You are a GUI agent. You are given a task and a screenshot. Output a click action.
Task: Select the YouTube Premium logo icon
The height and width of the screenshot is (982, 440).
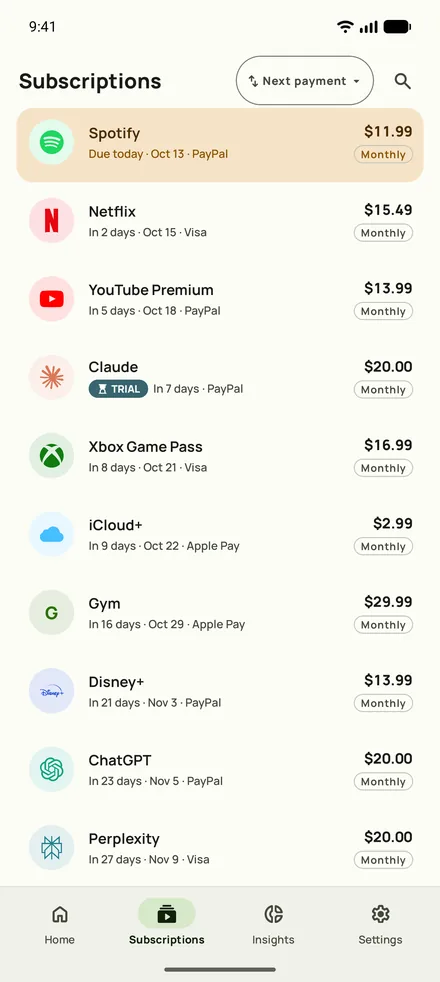[x=51, y=299]
